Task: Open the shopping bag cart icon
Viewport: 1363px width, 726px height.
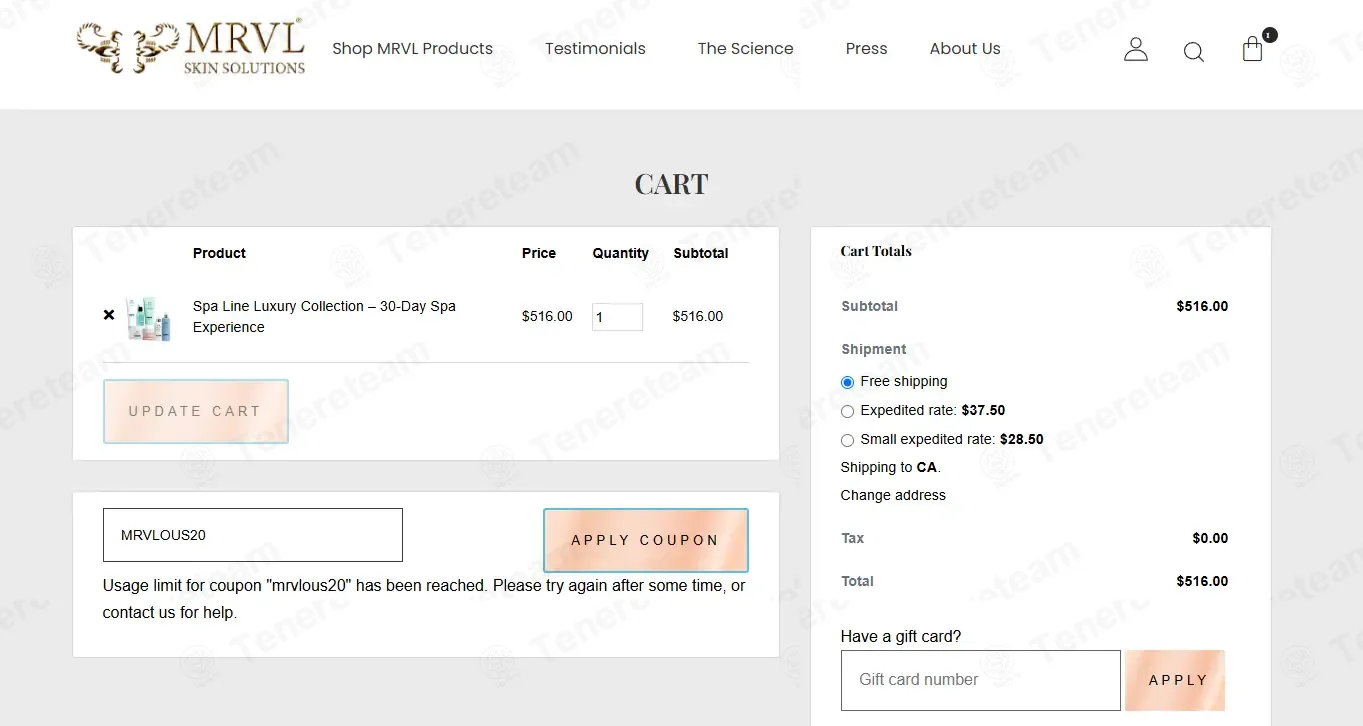Action: 1253,49
